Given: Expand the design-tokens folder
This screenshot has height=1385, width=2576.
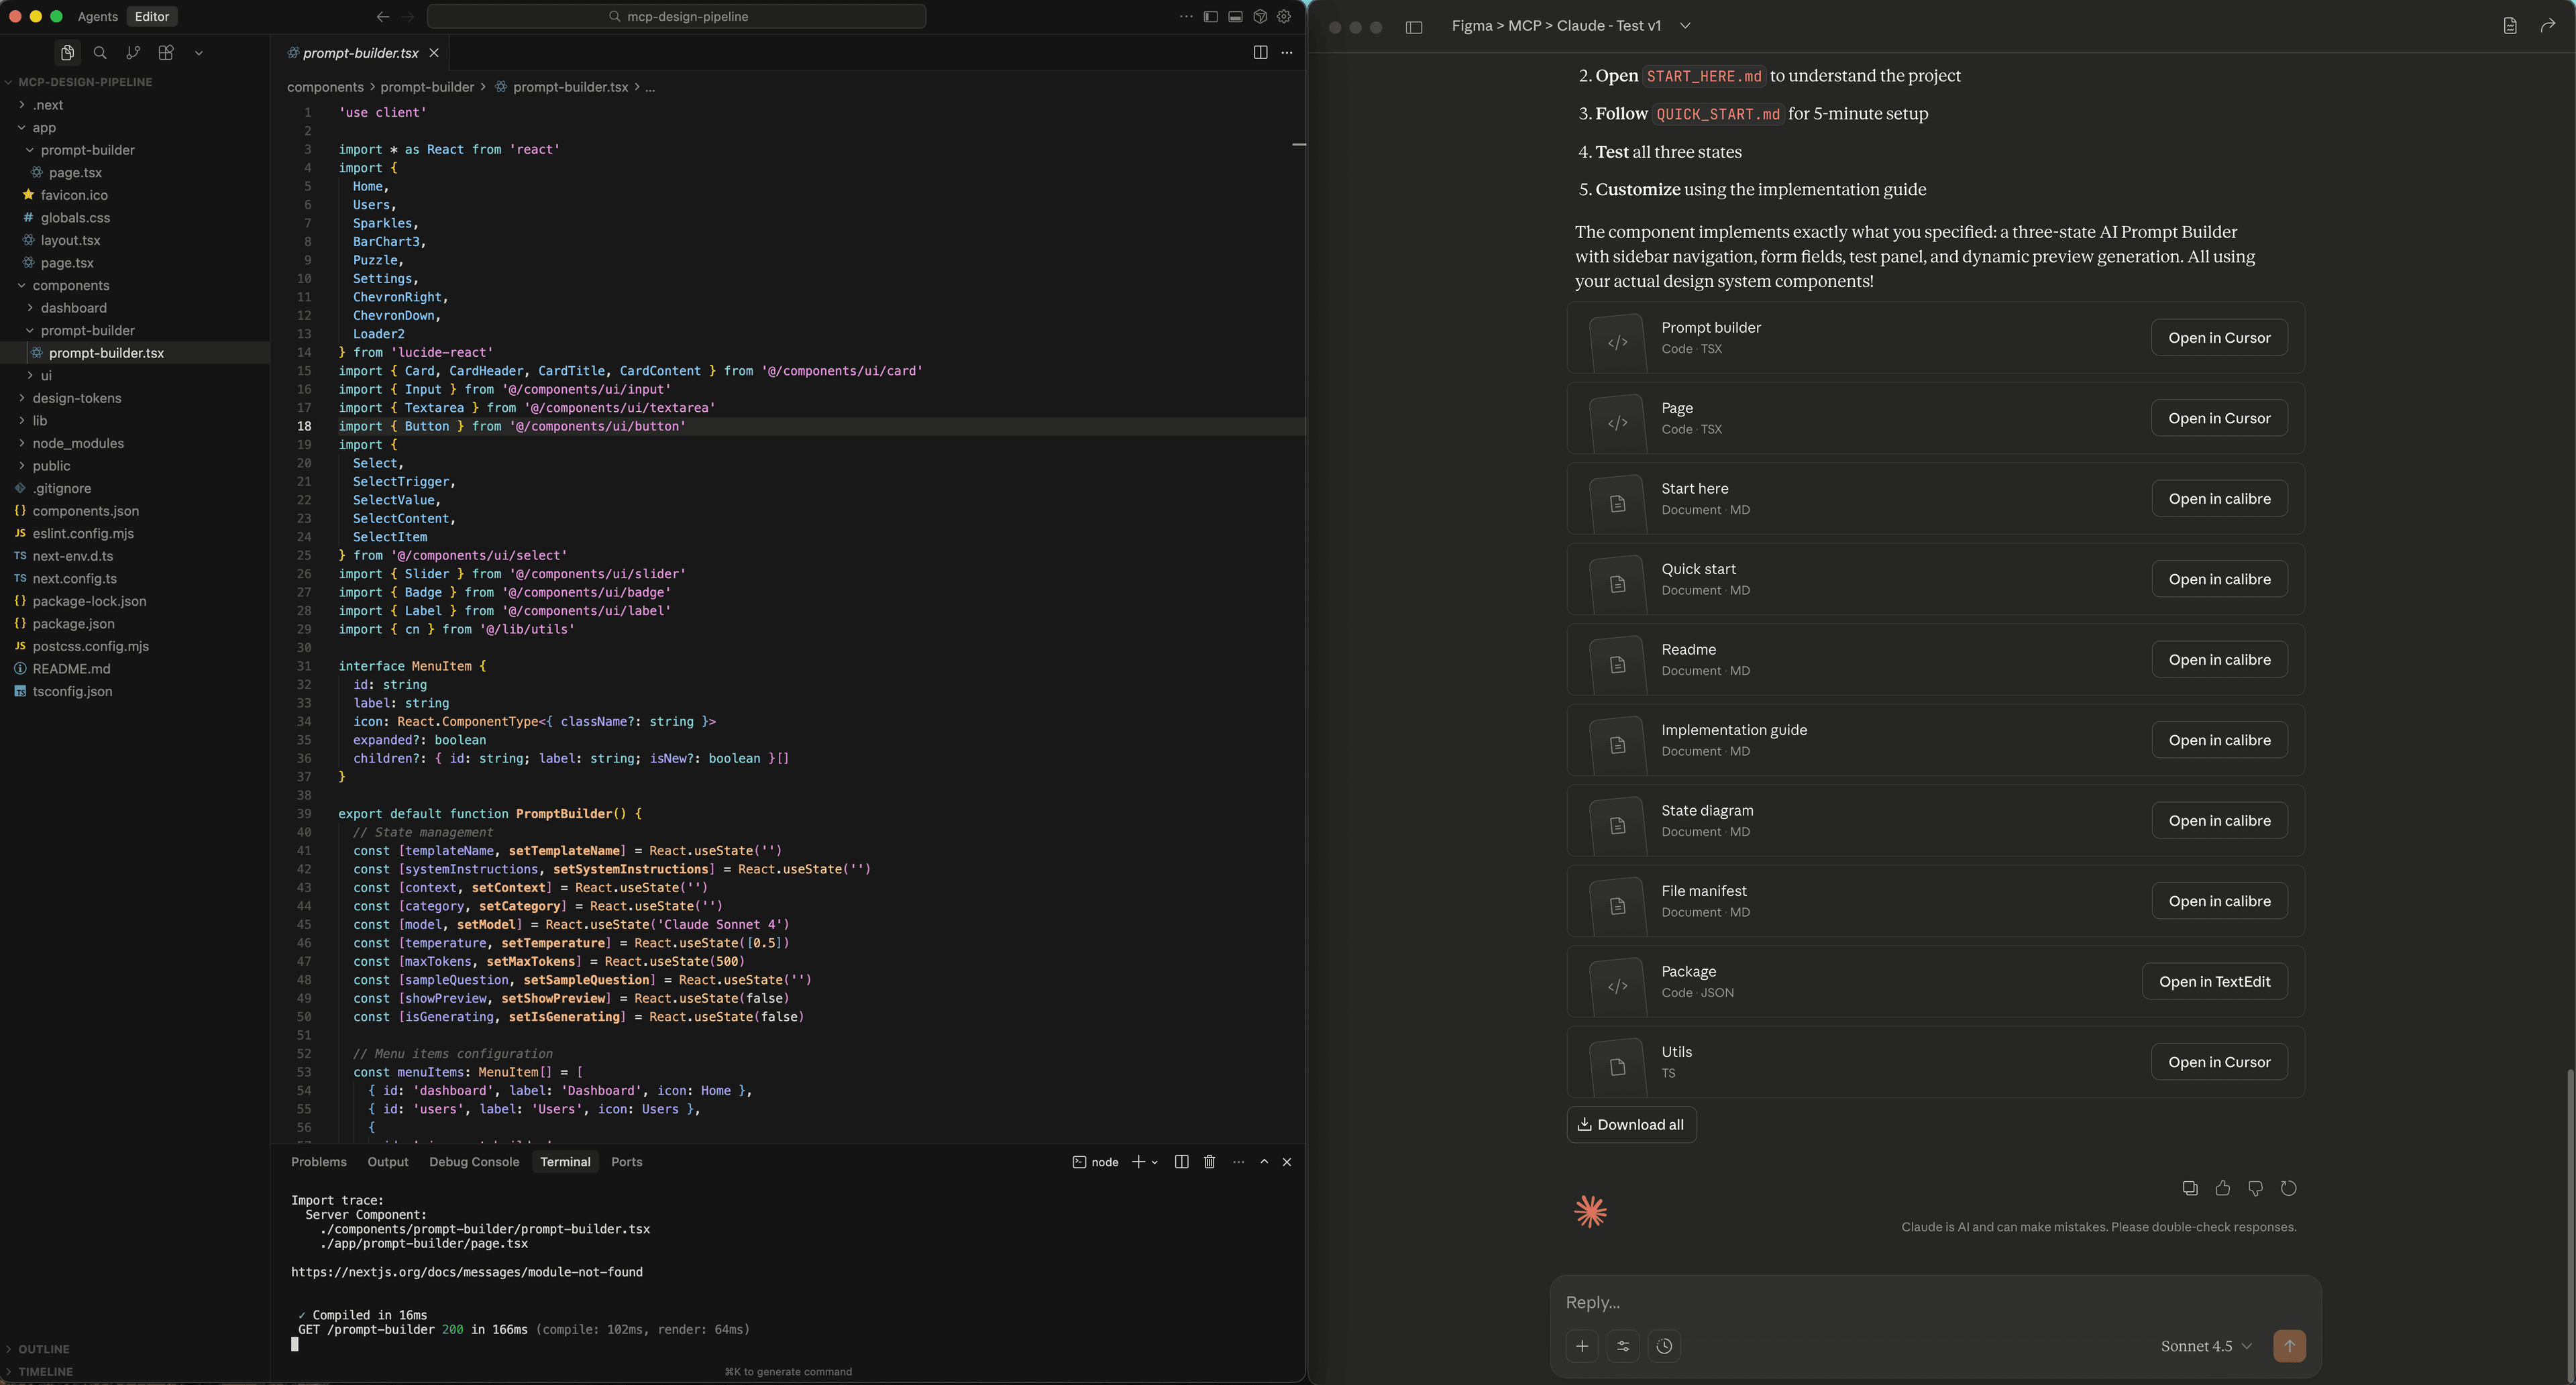Looking at the screenshot, I should click(76, 398).
